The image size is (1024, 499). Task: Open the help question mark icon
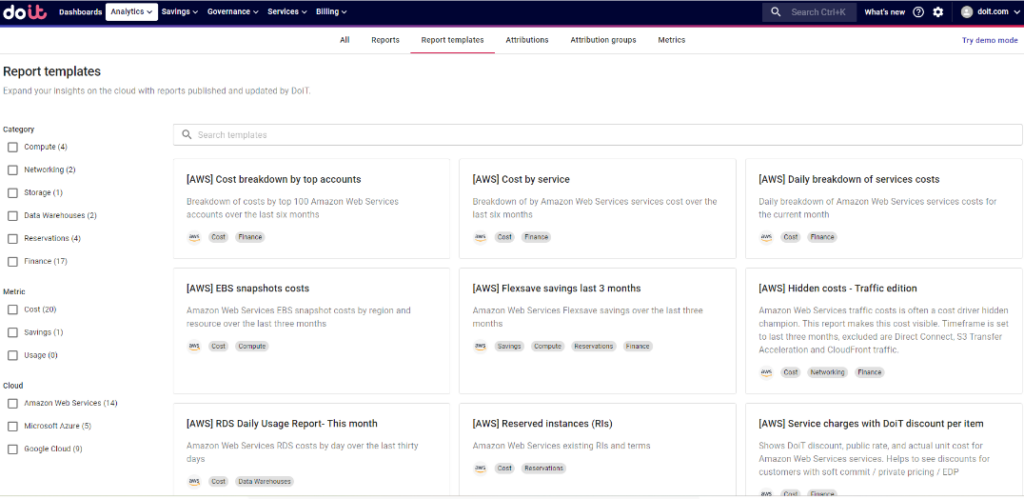click(918, 12)
